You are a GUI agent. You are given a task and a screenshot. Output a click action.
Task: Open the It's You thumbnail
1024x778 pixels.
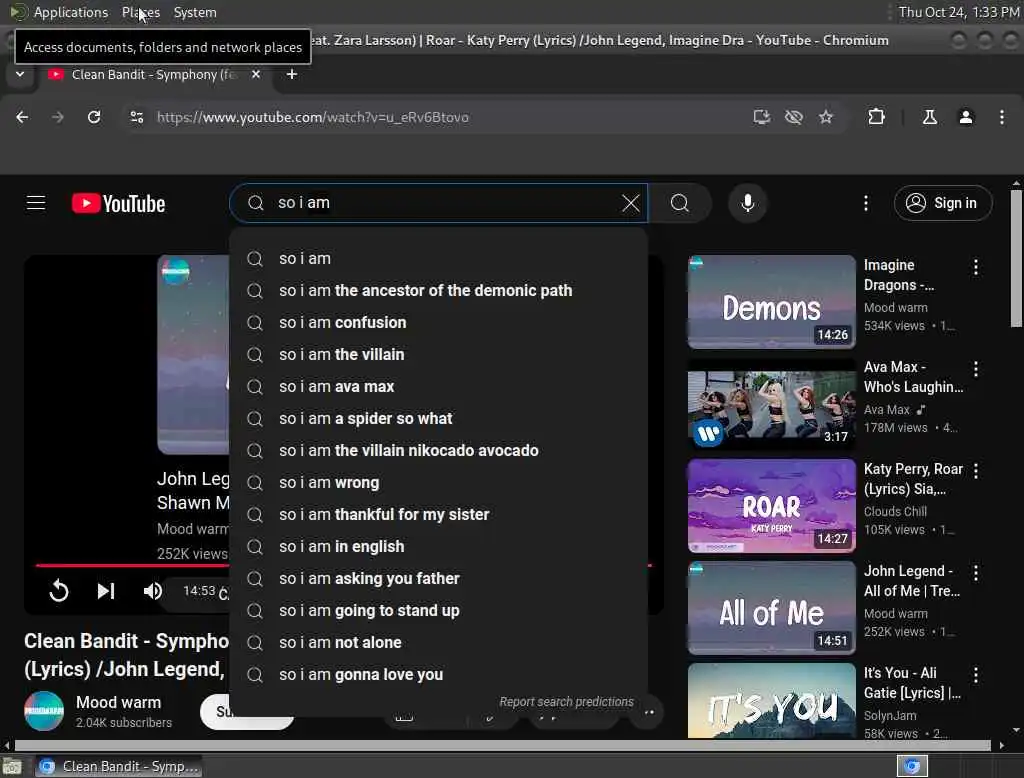[771, 701]
